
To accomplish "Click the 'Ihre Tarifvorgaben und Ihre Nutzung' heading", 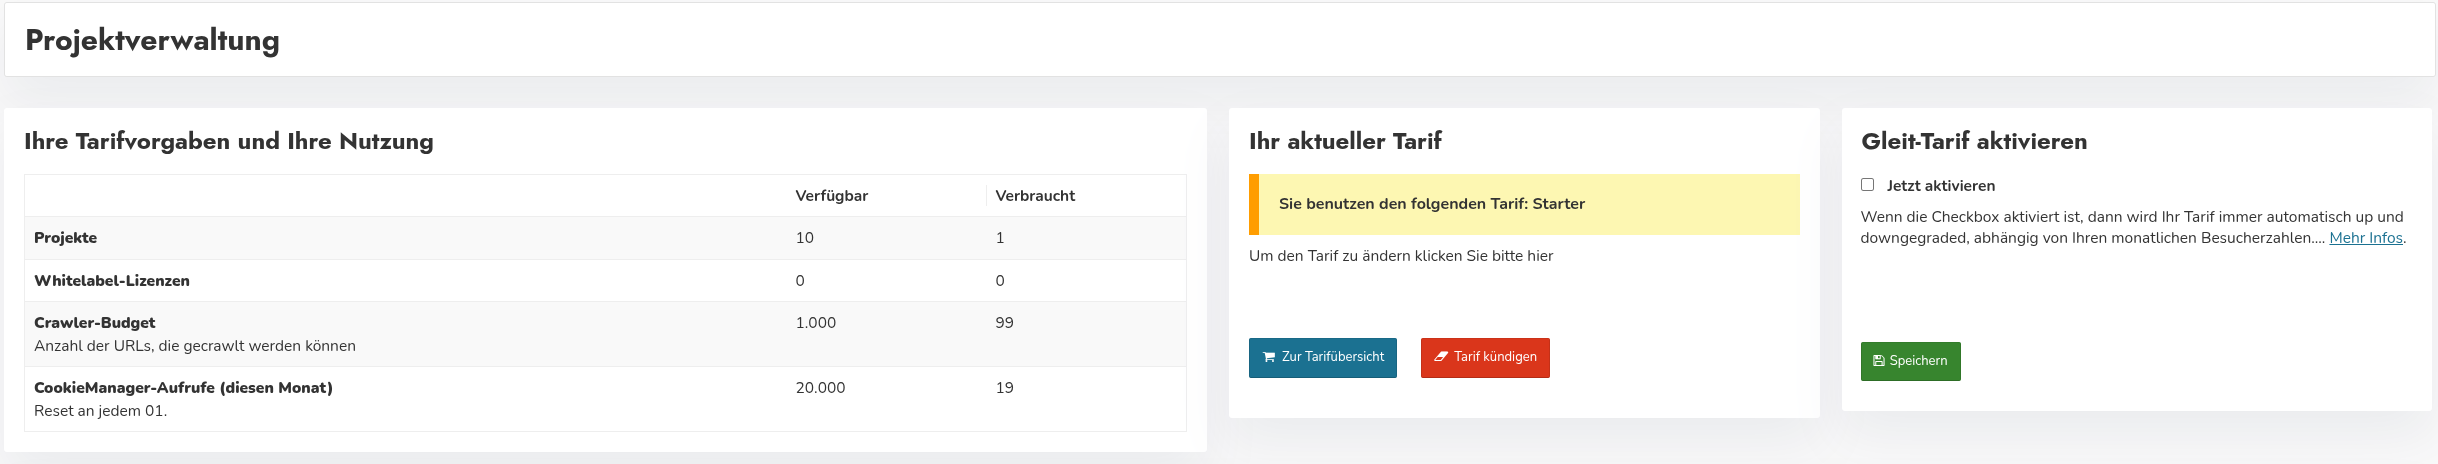I will click(229, 141).
